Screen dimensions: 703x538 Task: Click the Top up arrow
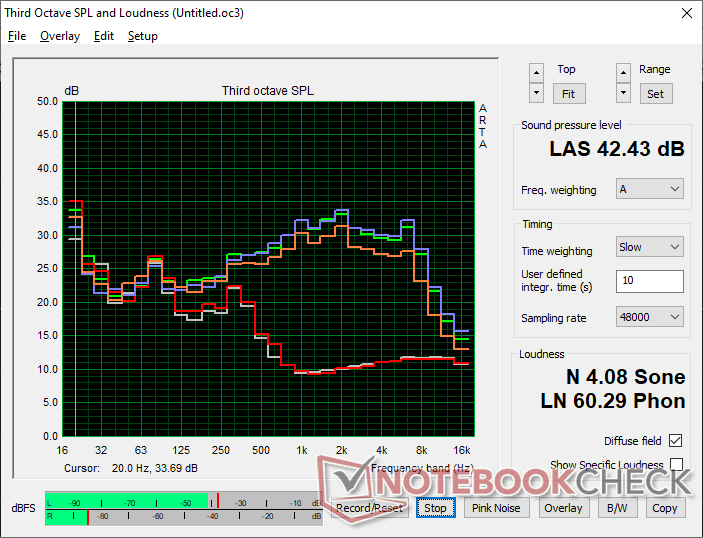(536, 73)
